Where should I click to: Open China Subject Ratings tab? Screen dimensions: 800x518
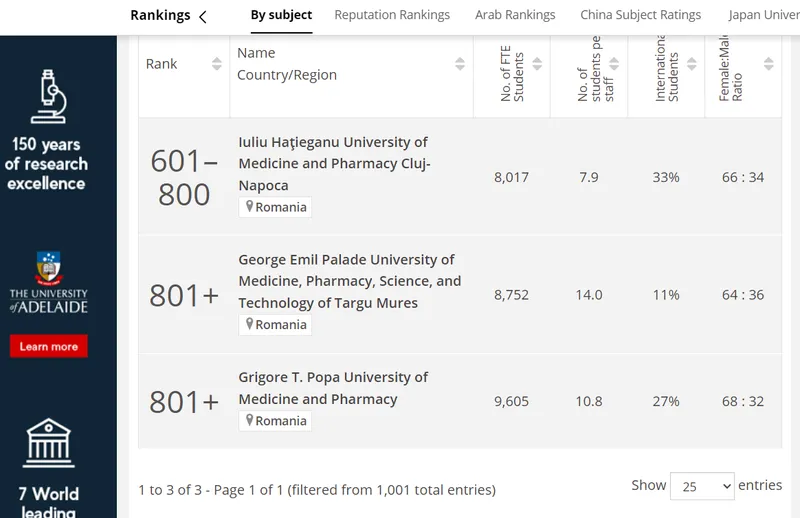(x=640, y=15)
